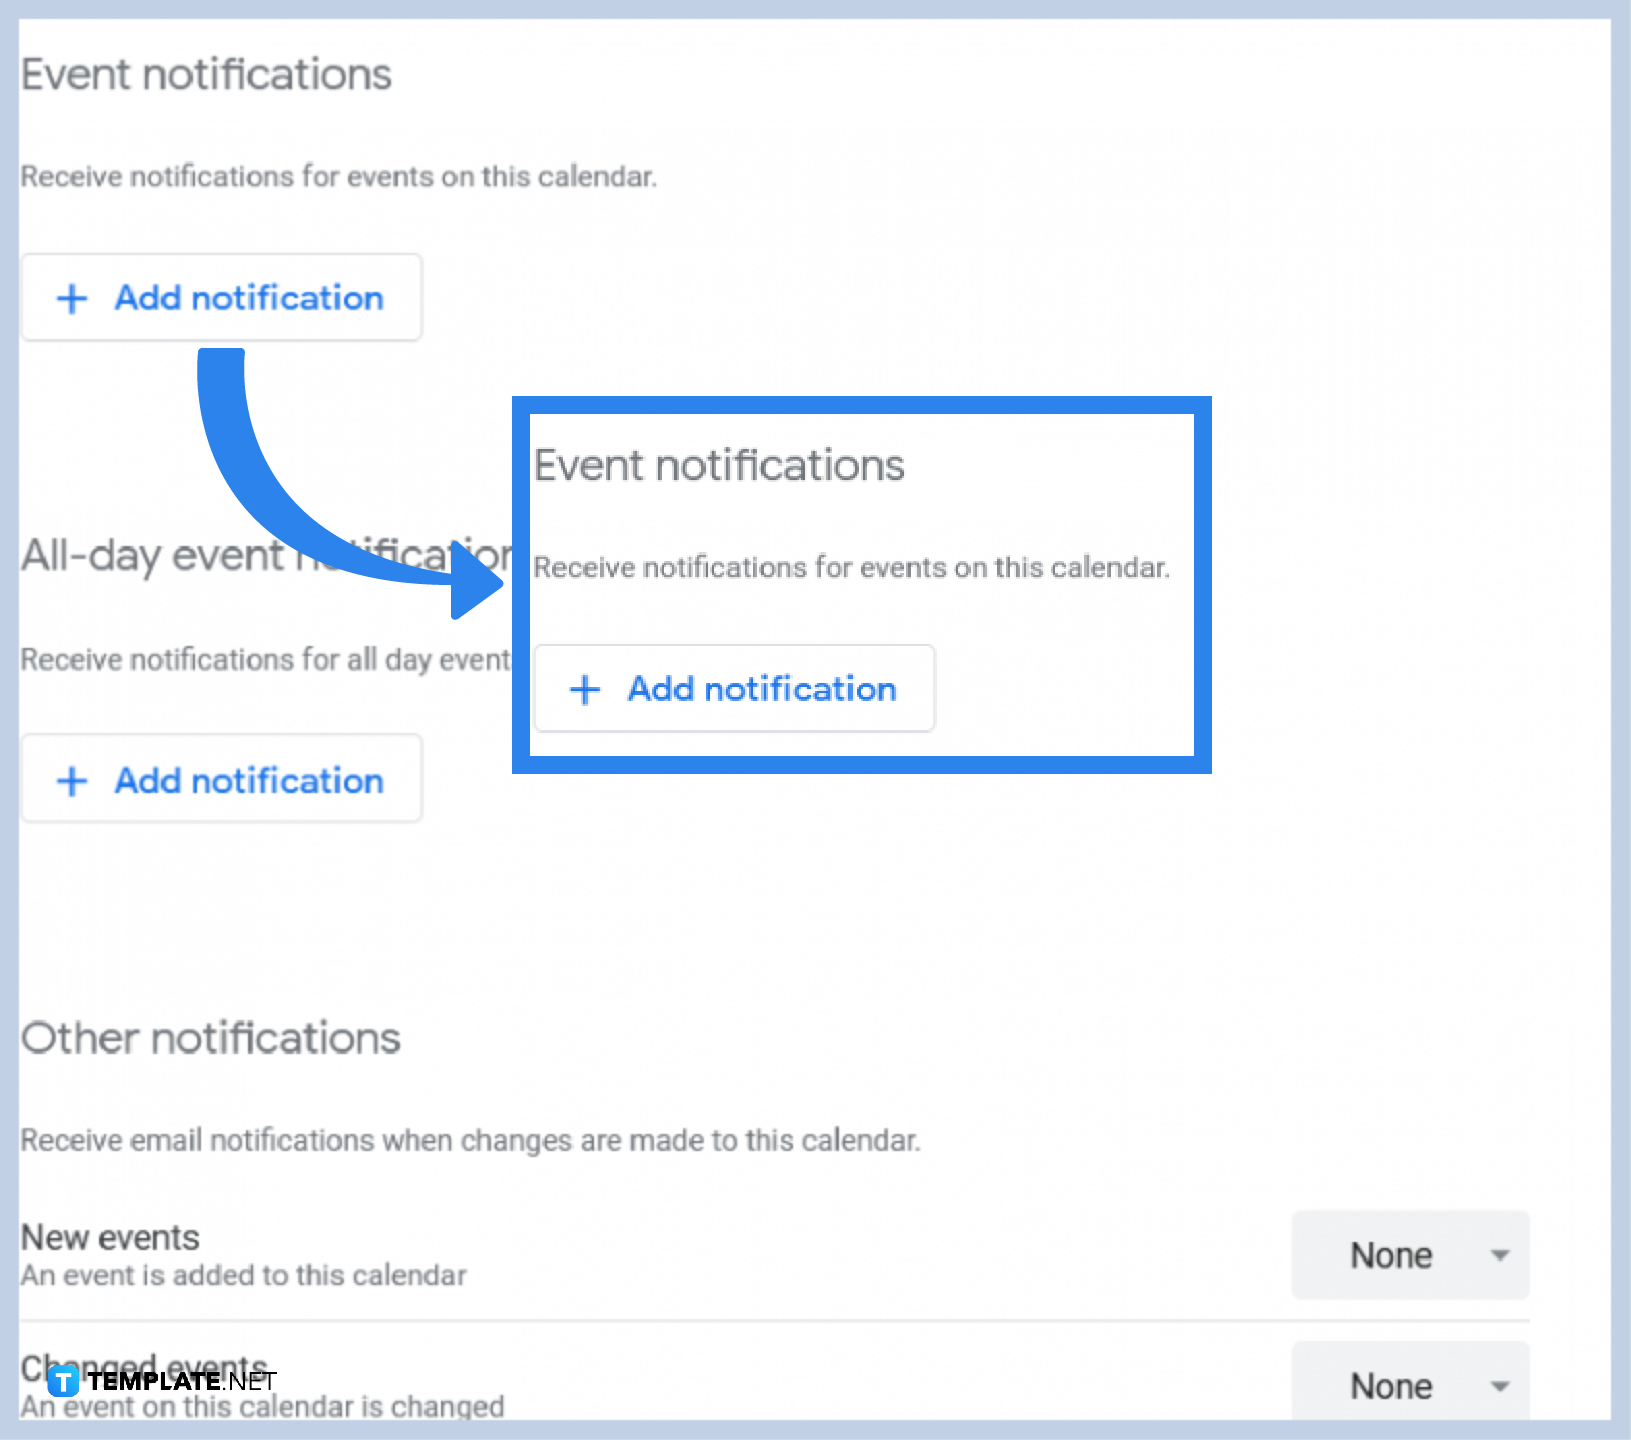This screenshot has height=1440, width=1631.
Task: Click Add notification below the first Event notifications description, outside the blue box
Action: pos(222,298)
